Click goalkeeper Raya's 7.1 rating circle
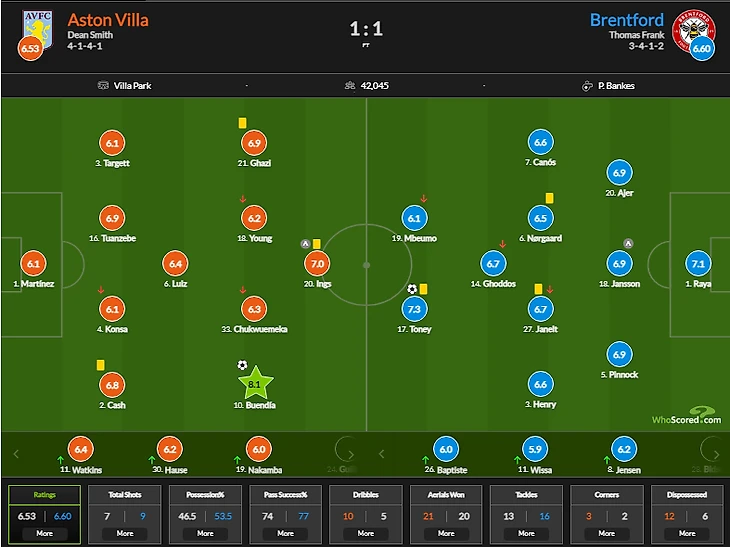Image resolution: width=730 pixels, height=547 pixels. pos(698,264)
